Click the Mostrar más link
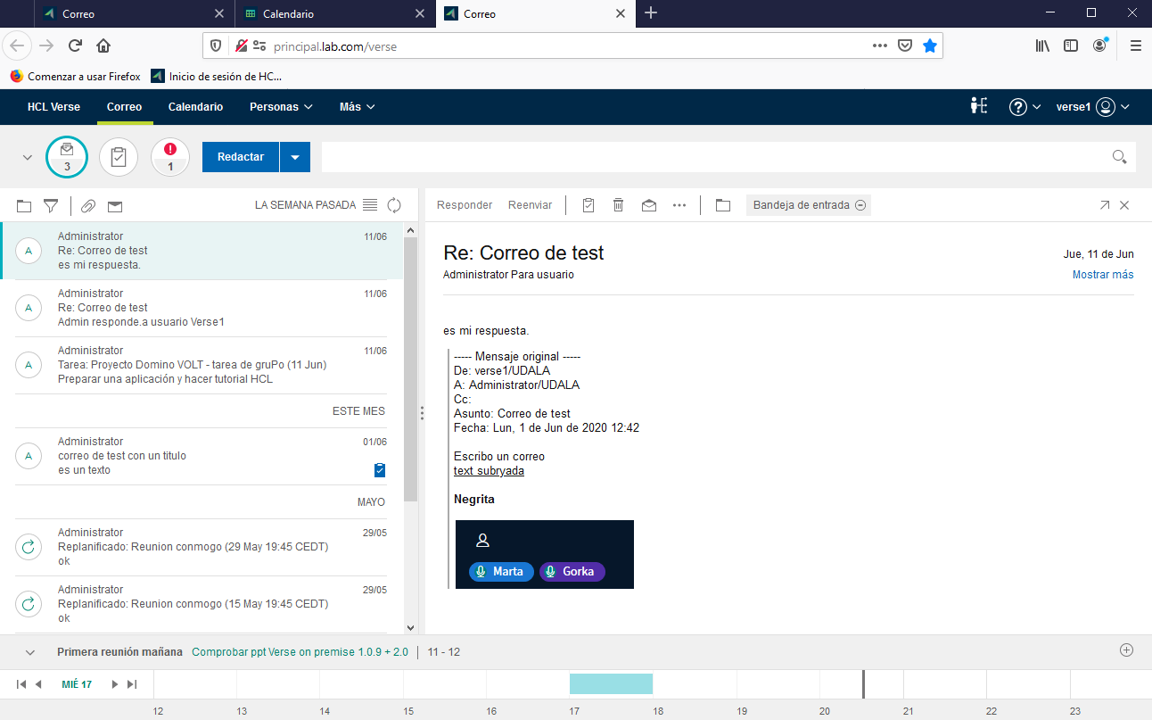This screenshot has height=720, width=1152. (1103, 274)
